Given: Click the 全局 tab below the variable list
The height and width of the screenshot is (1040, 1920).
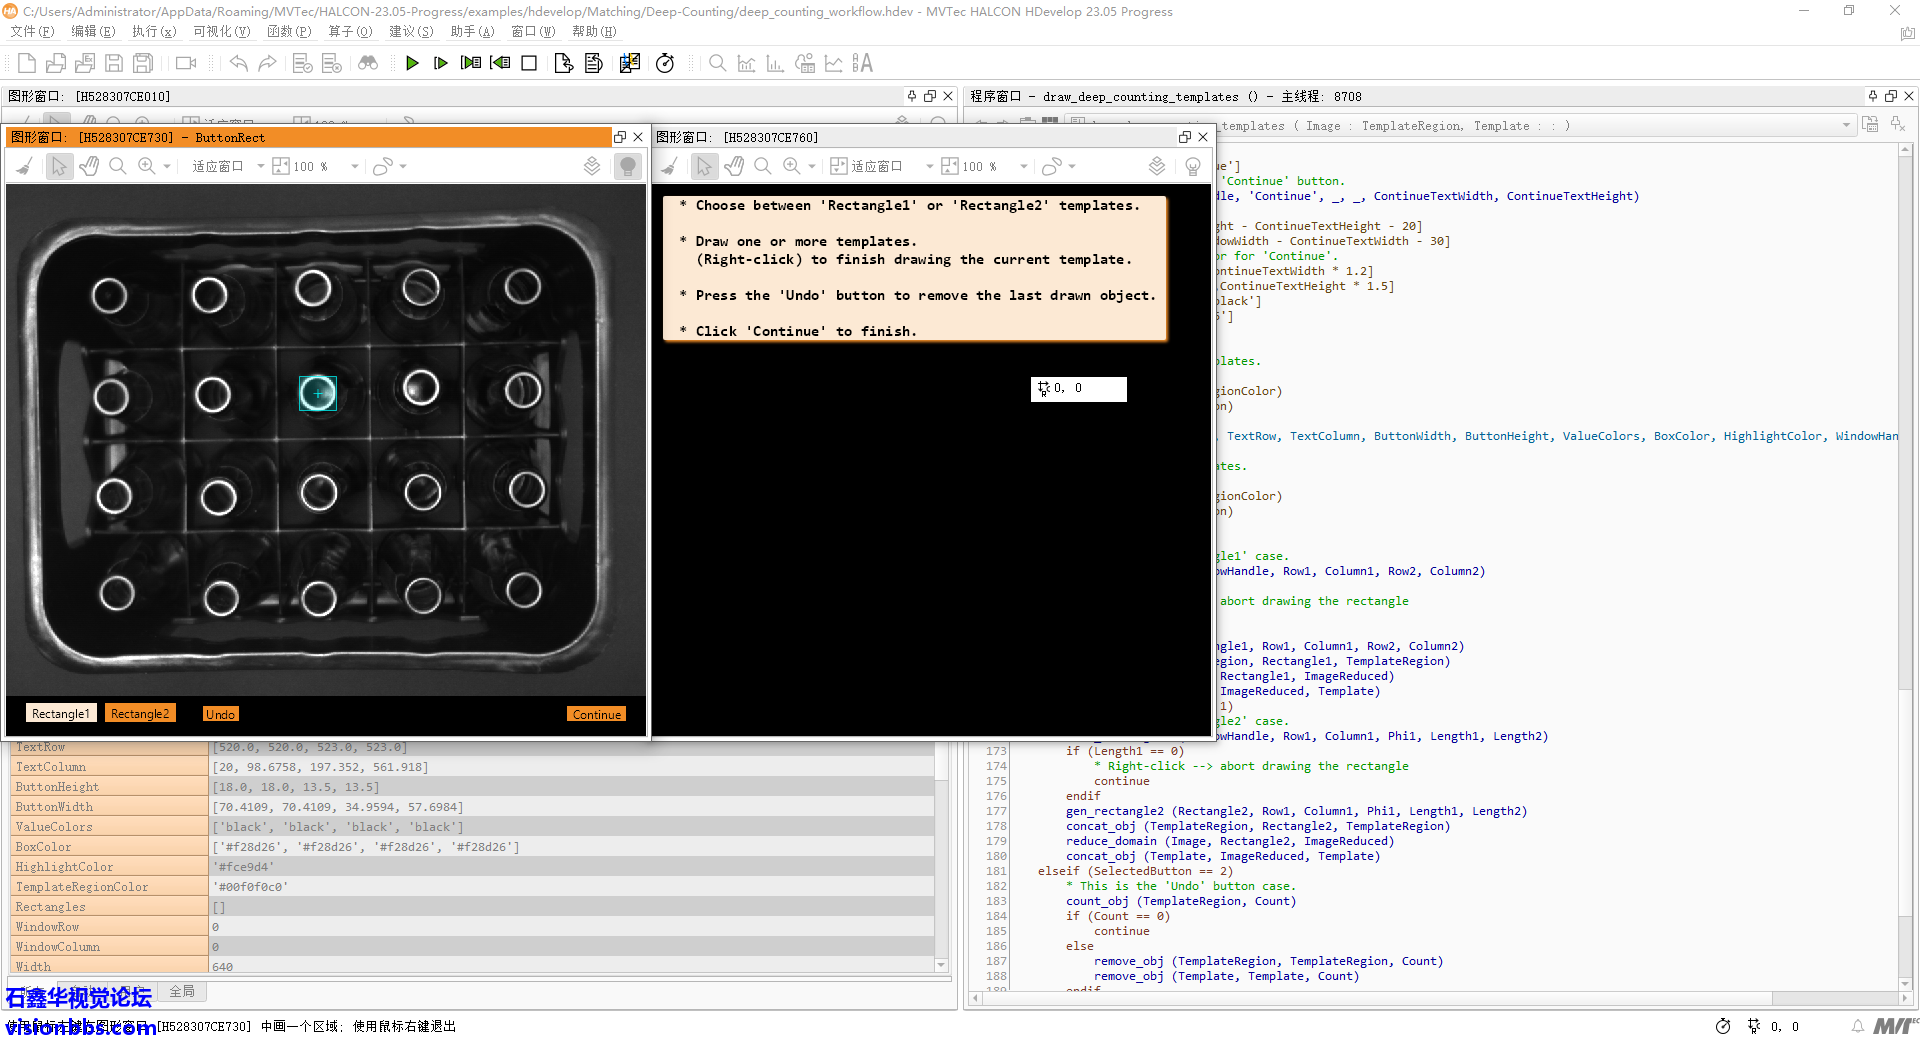Looking at the screenshot, I should click(x=182, y=991).
